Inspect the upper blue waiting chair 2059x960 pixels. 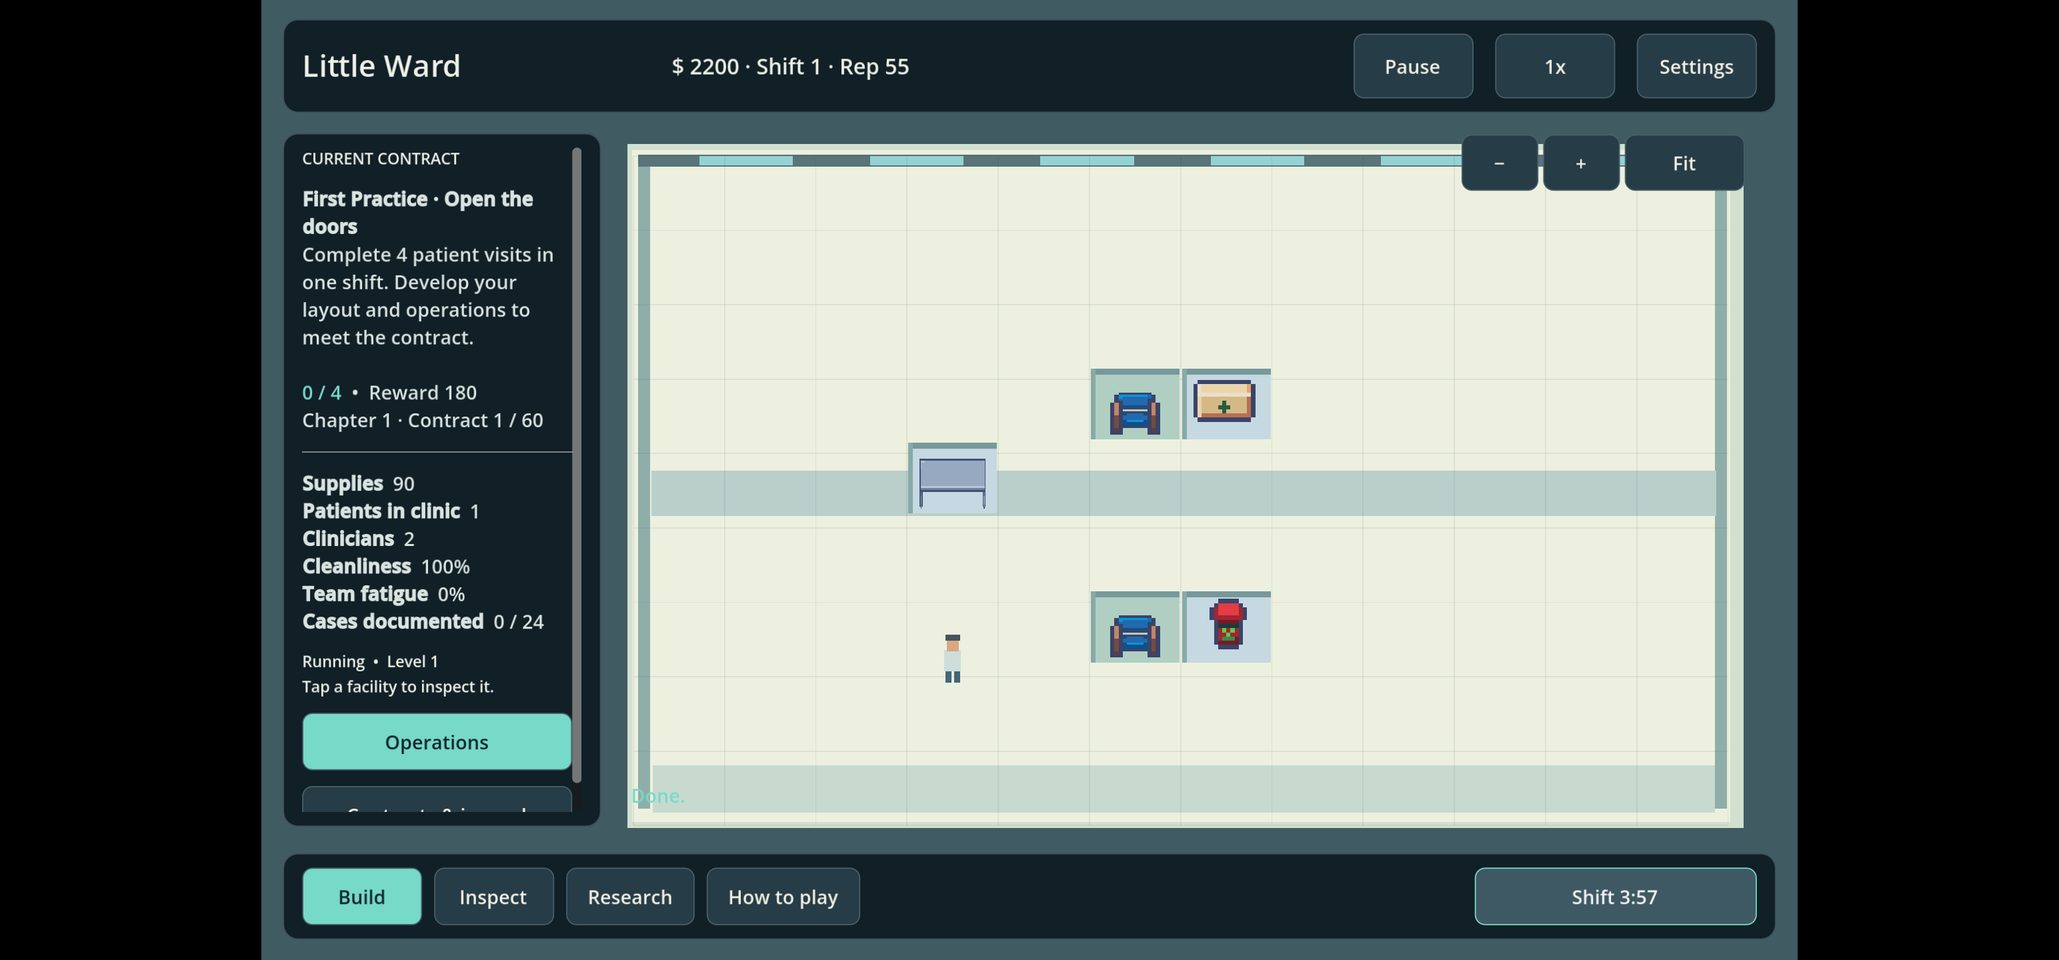1135,405
